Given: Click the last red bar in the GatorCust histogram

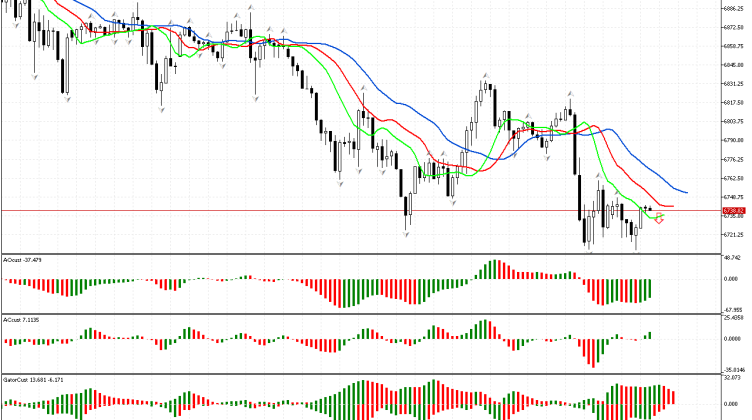Looking at the screenshot, I should [x=673, y=396].
